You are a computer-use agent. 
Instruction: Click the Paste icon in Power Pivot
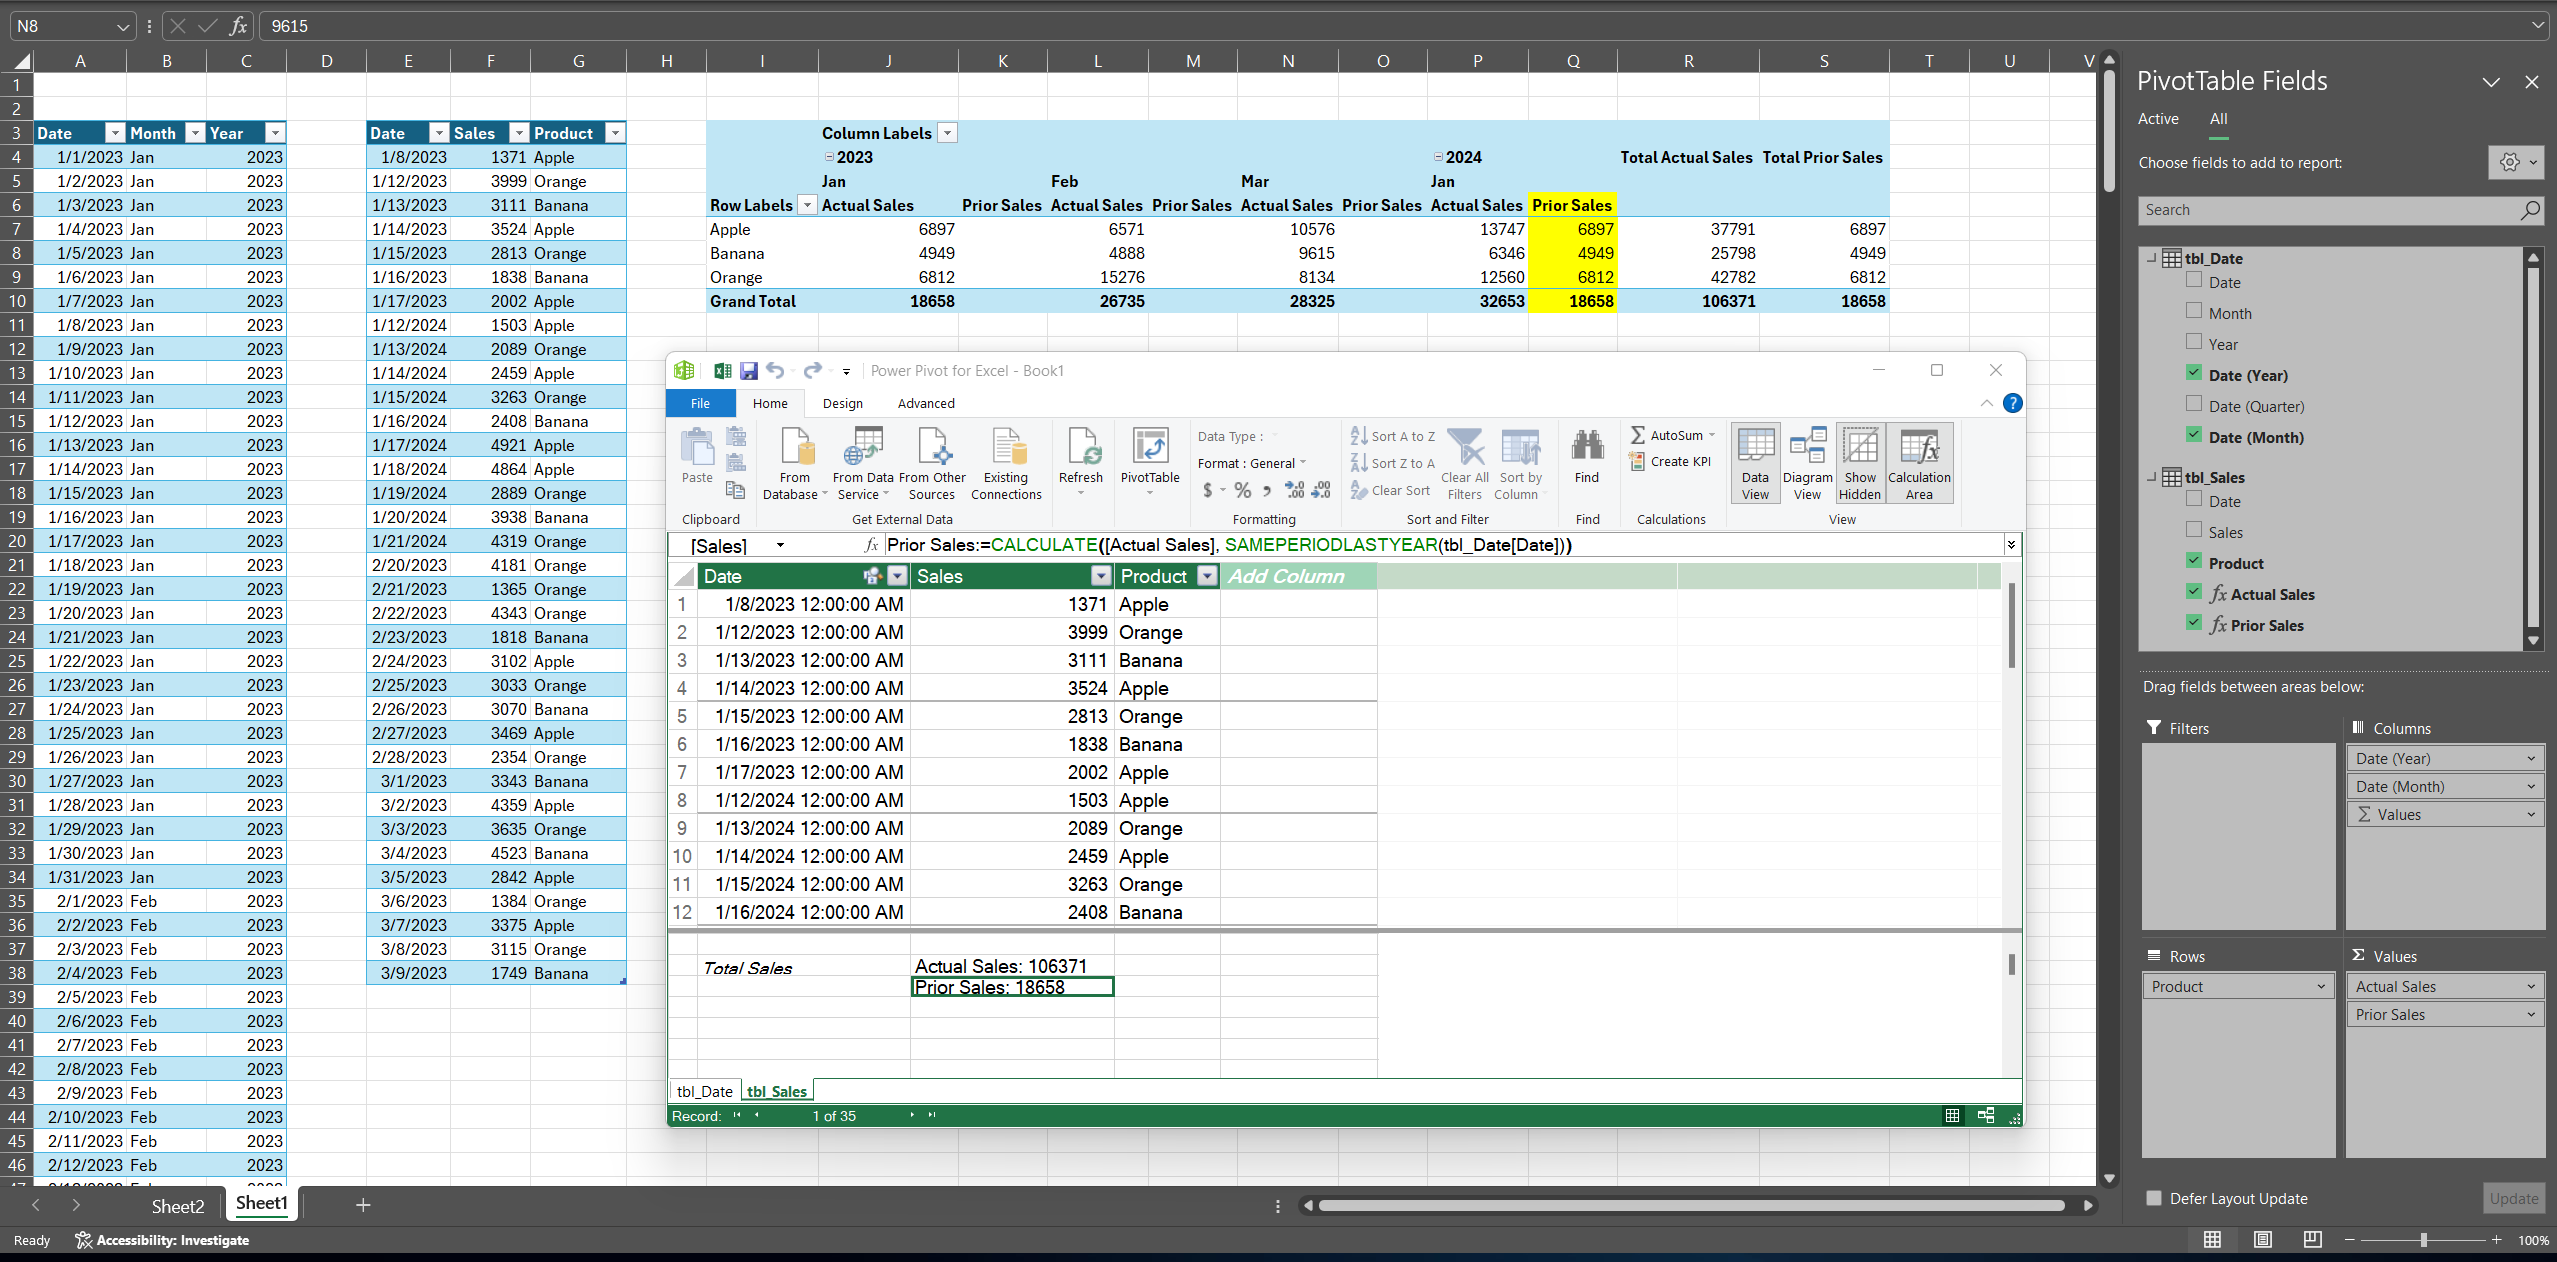[x=697, y=456]
